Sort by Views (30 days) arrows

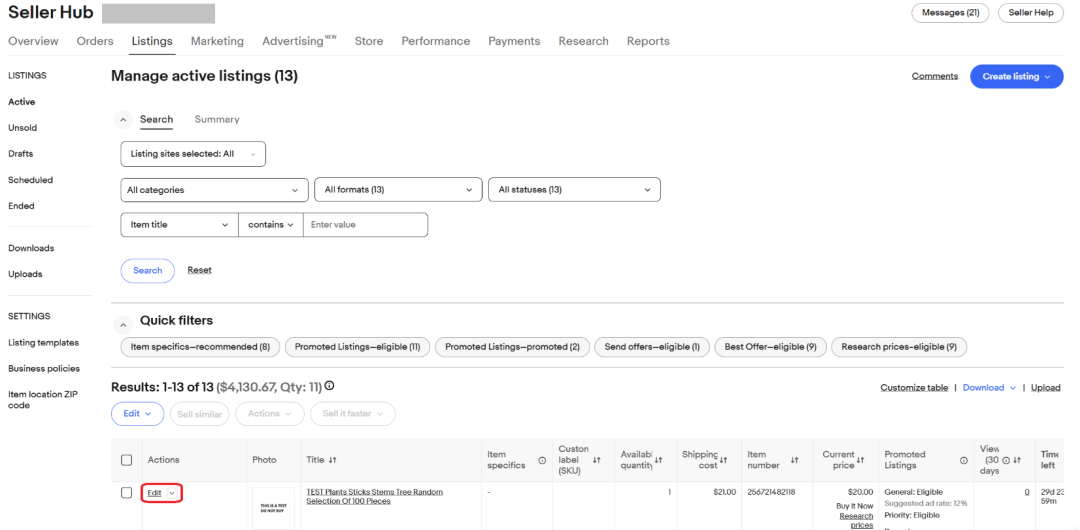(1017, 460)
